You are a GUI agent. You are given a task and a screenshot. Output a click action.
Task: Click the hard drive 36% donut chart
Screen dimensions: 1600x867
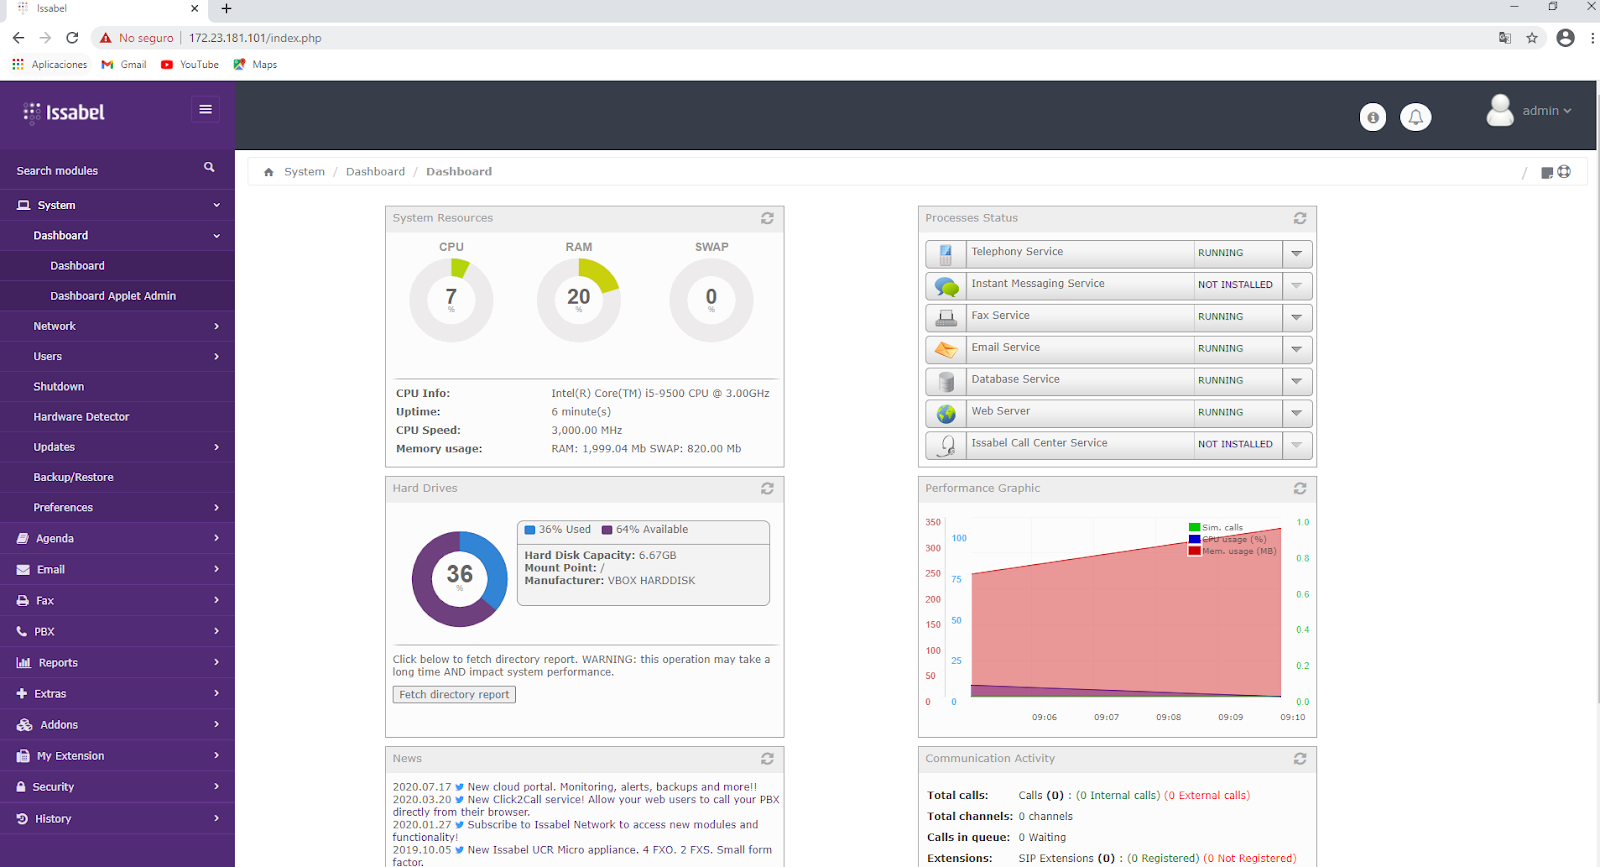[460, 579]
